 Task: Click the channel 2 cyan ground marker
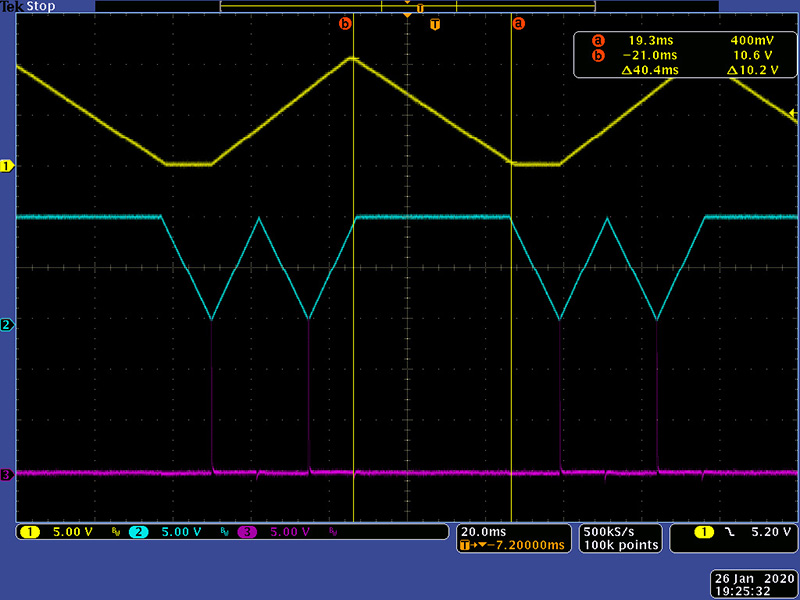click(x=6, y=325)
